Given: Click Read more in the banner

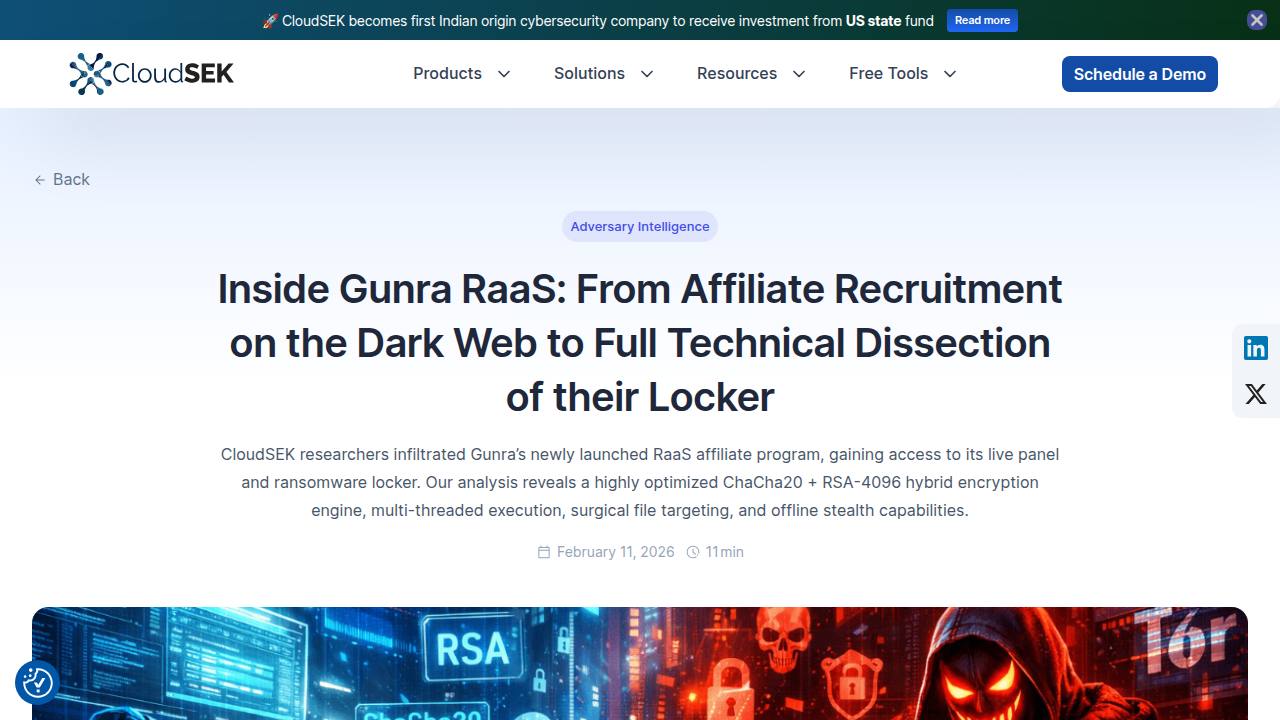Looking at the screenshot, I should click(x=982, y=20).
